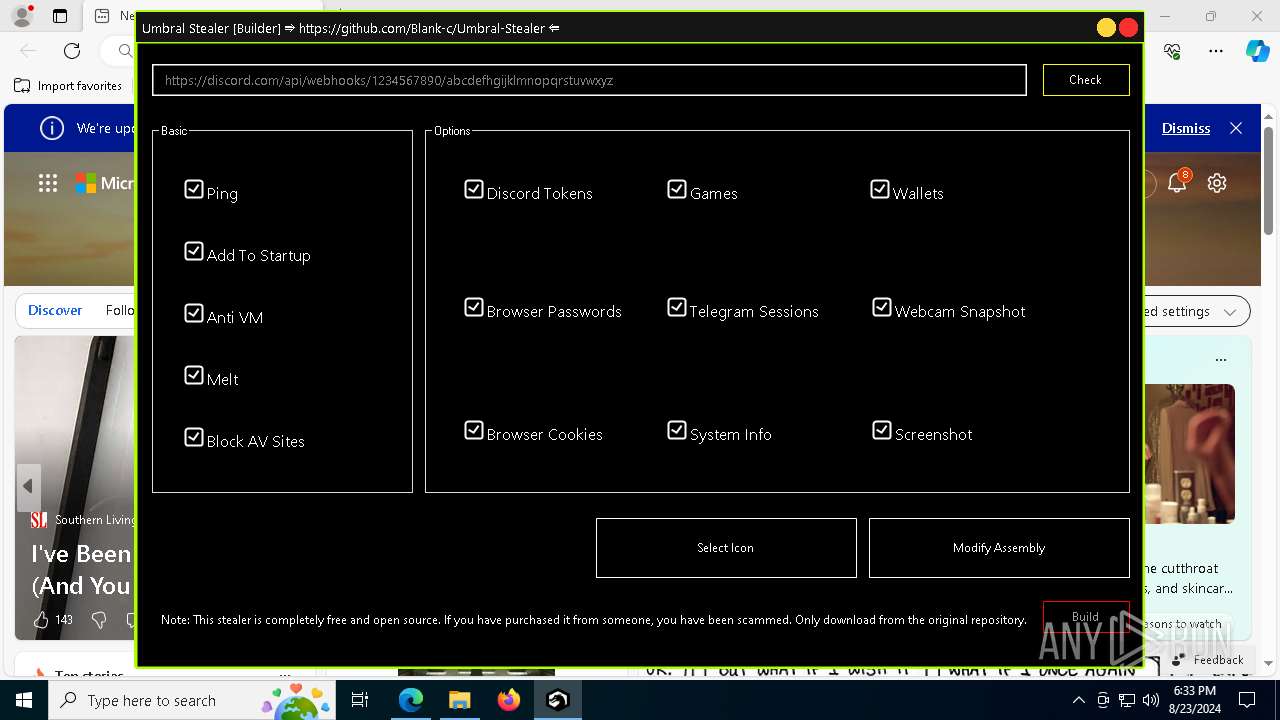
Task: Click Import favorites in bookmarks bar
Action: coord(68,86)
